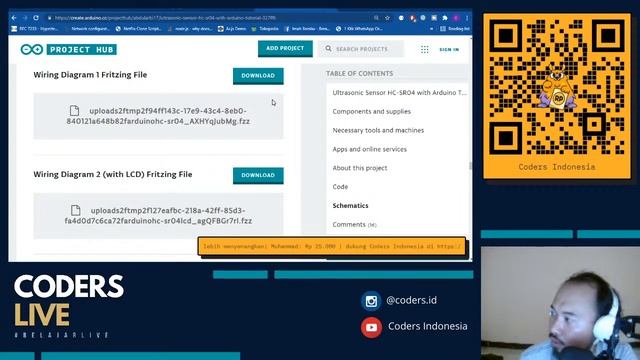Viewport: 640px width, 360px height.
Task: Click the Wiring Diagram 1 Fritzing File heading
Action: [90, 75]
